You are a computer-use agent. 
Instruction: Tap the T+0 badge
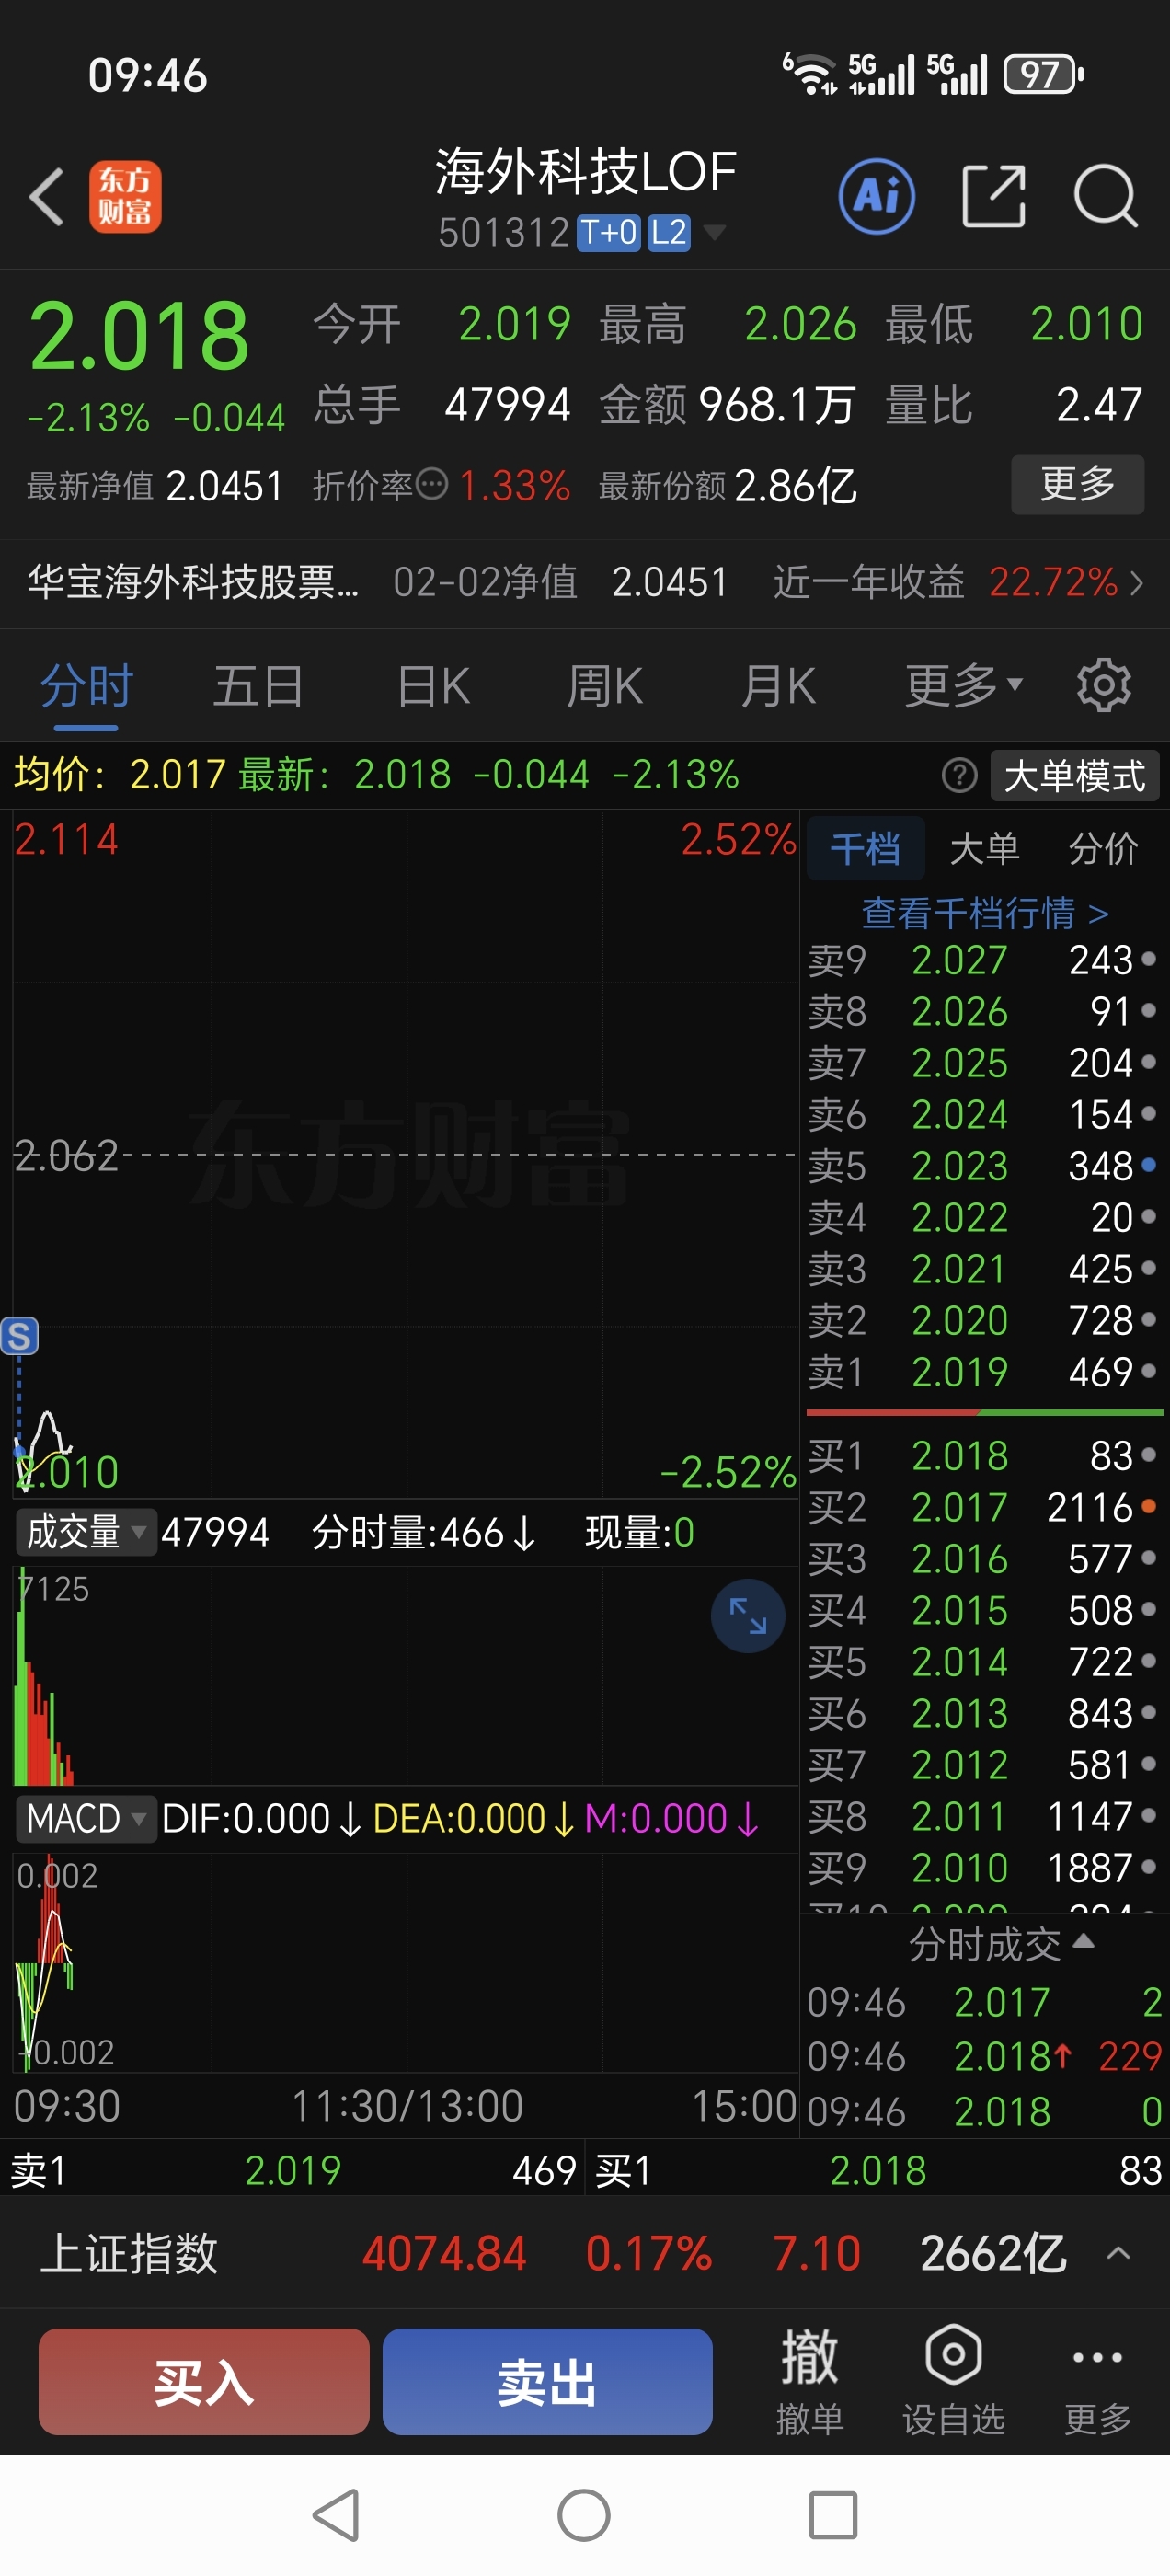tap(609, 233)
